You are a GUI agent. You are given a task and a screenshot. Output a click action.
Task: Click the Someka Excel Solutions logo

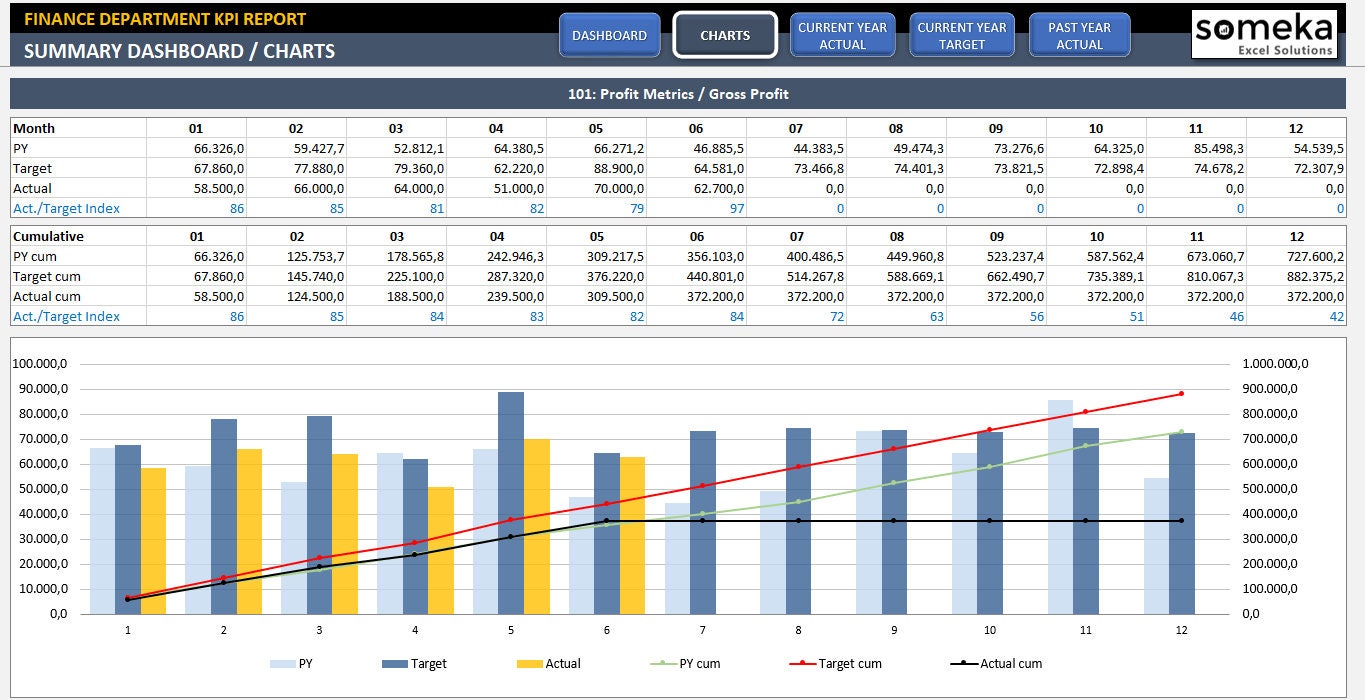pos(1262,33)
